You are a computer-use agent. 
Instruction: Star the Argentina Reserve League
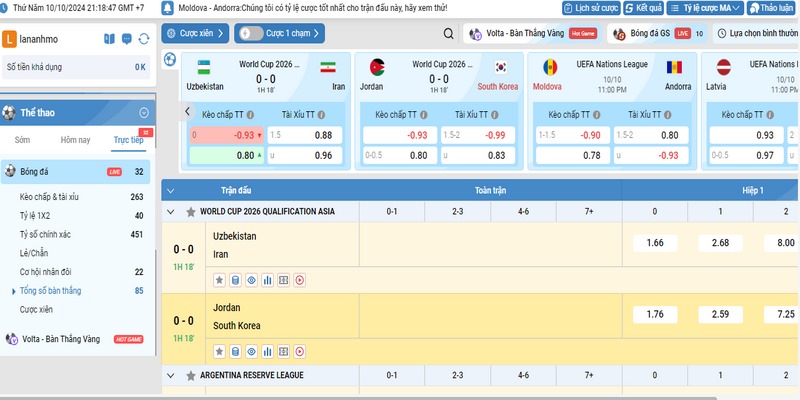[x=191, y=376]
